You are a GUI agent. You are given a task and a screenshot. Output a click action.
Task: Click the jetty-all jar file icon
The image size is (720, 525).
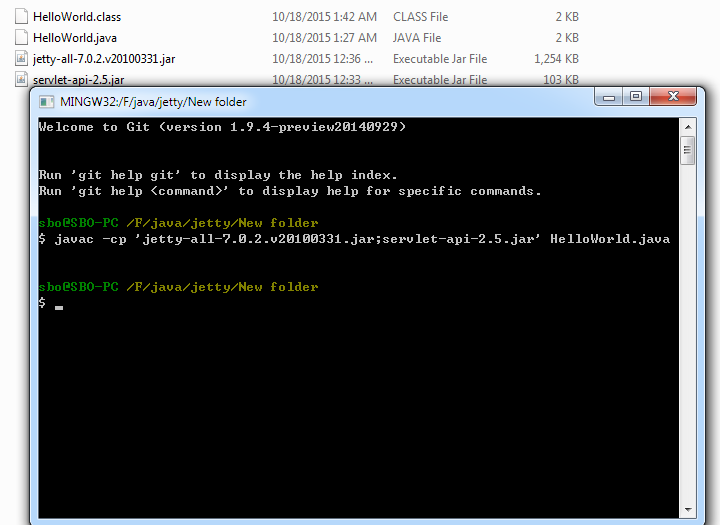tap(23, 59)
